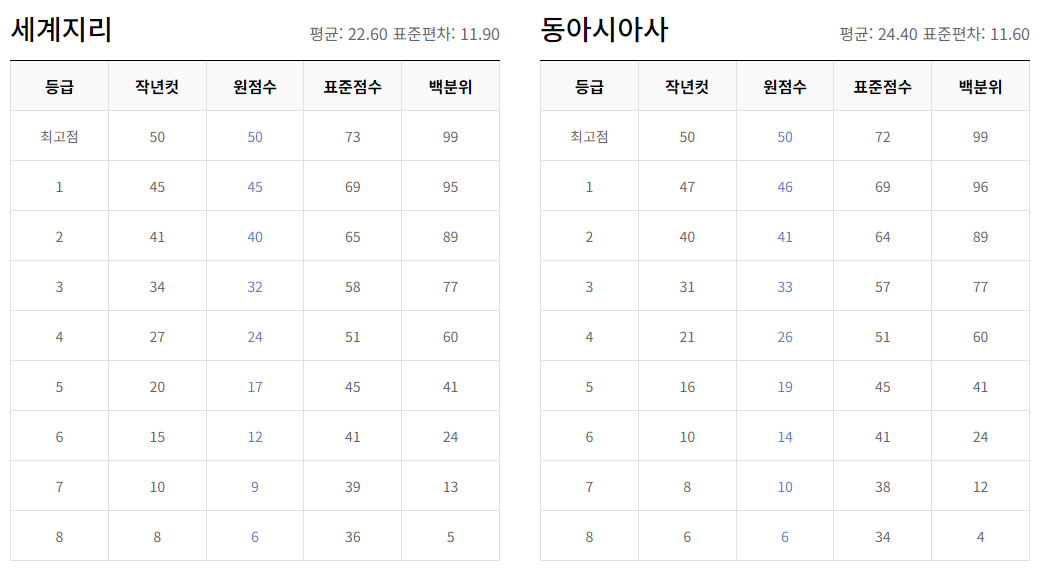Screen dimensions: 1042x571
Task: Open blue 원점수 46 in 동아시아사 grade 1
Action: [785, 187]
